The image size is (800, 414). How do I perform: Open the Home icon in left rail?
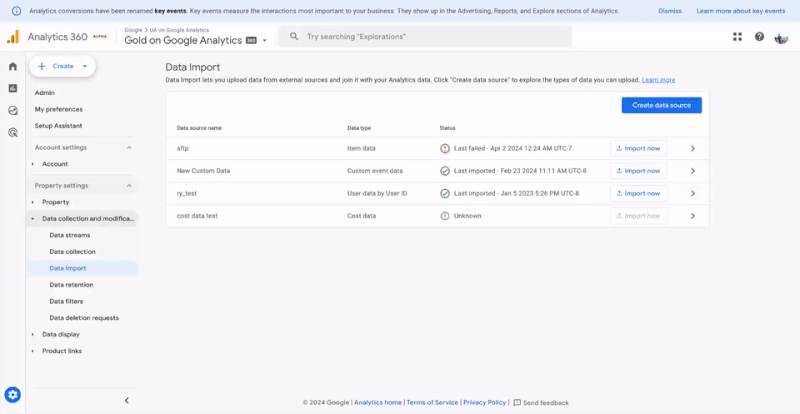click(x=13, y=66)
